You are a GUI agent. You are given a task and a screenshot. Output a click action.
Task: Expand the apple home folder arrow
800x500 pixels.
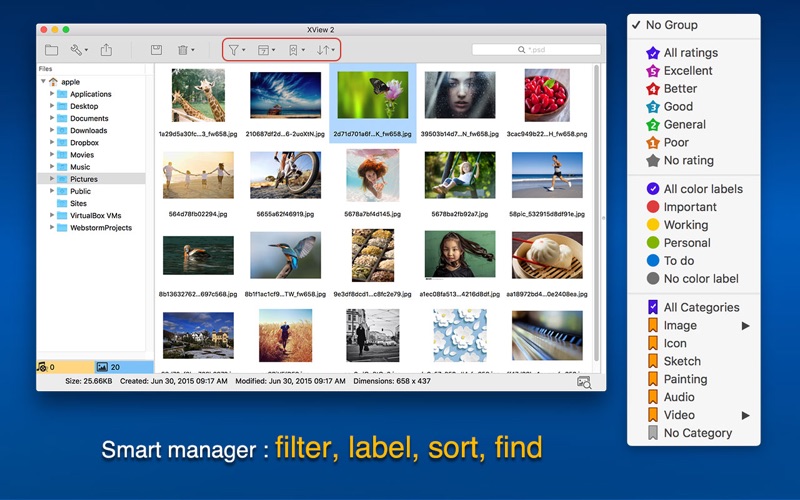coord(43,82)
